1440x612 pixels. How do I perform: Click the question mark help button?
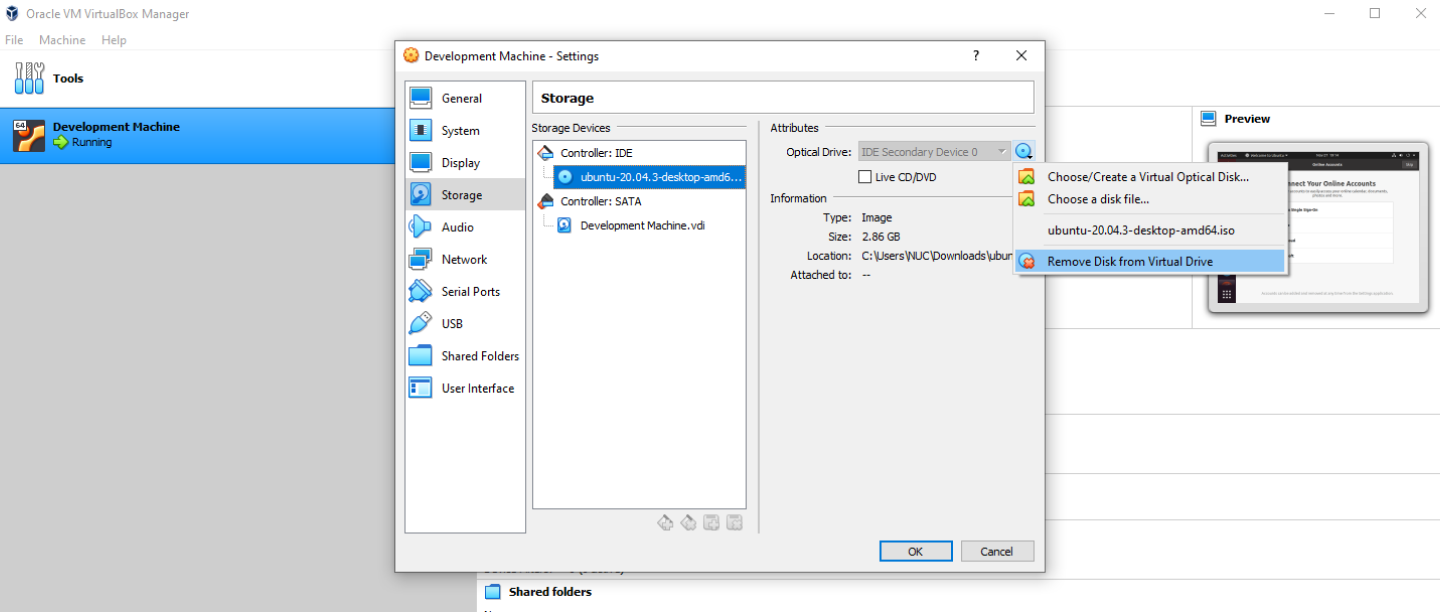976,56
